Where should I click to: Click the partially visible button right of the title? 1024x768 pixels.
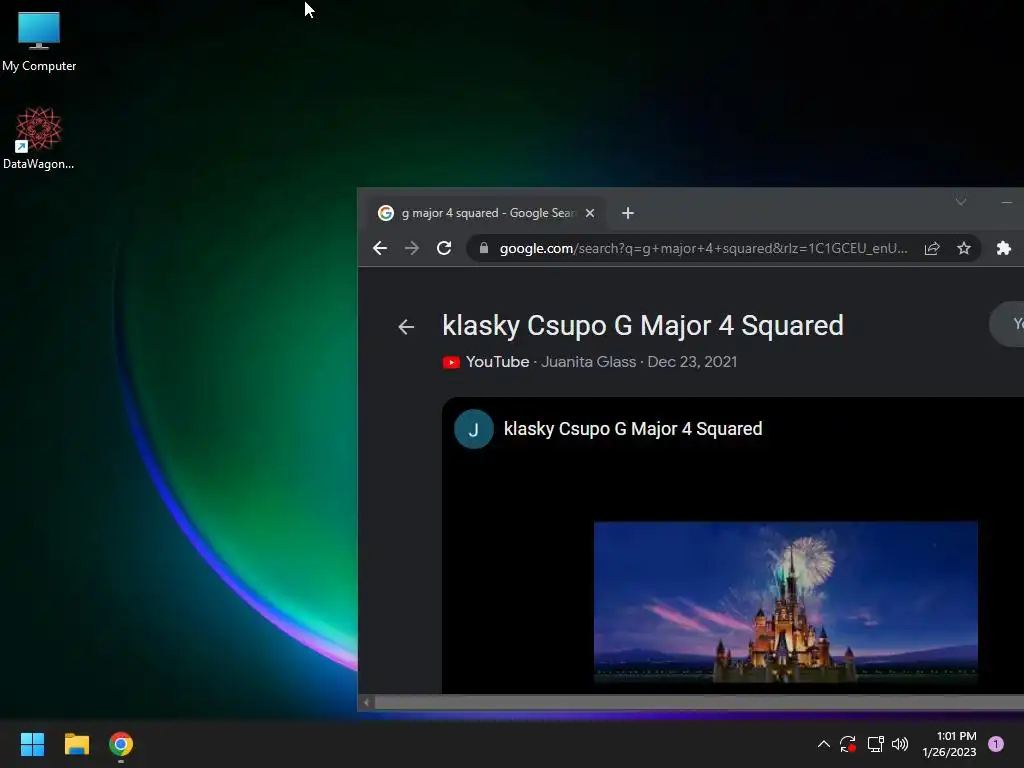1008,324
